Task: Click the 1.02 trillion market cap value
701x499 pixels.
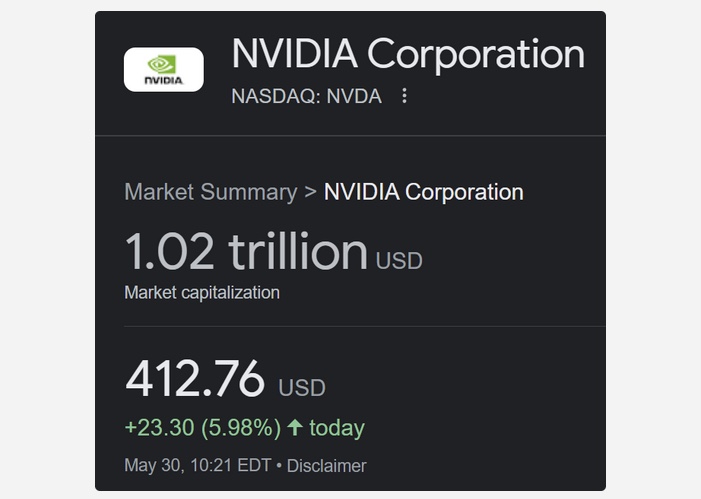Action: 246,251
